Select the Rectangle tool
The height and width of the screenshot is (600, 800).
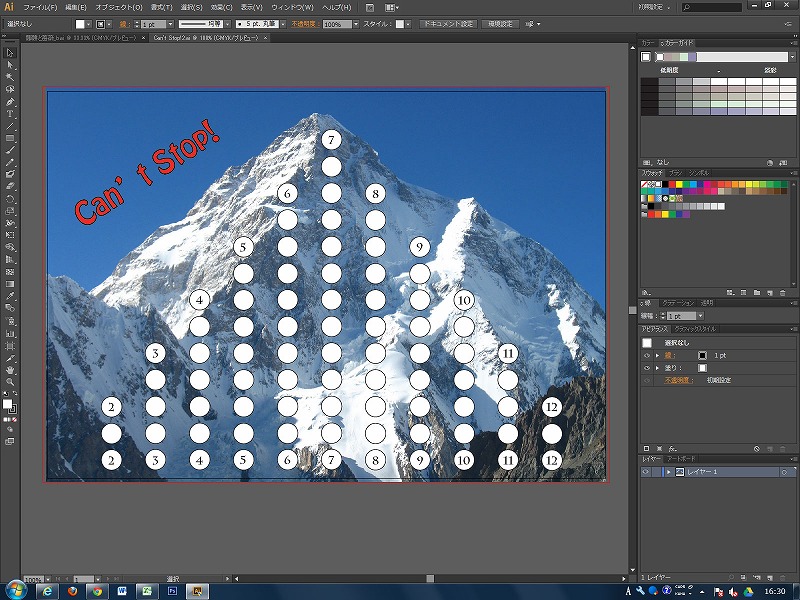coord(10,138)
